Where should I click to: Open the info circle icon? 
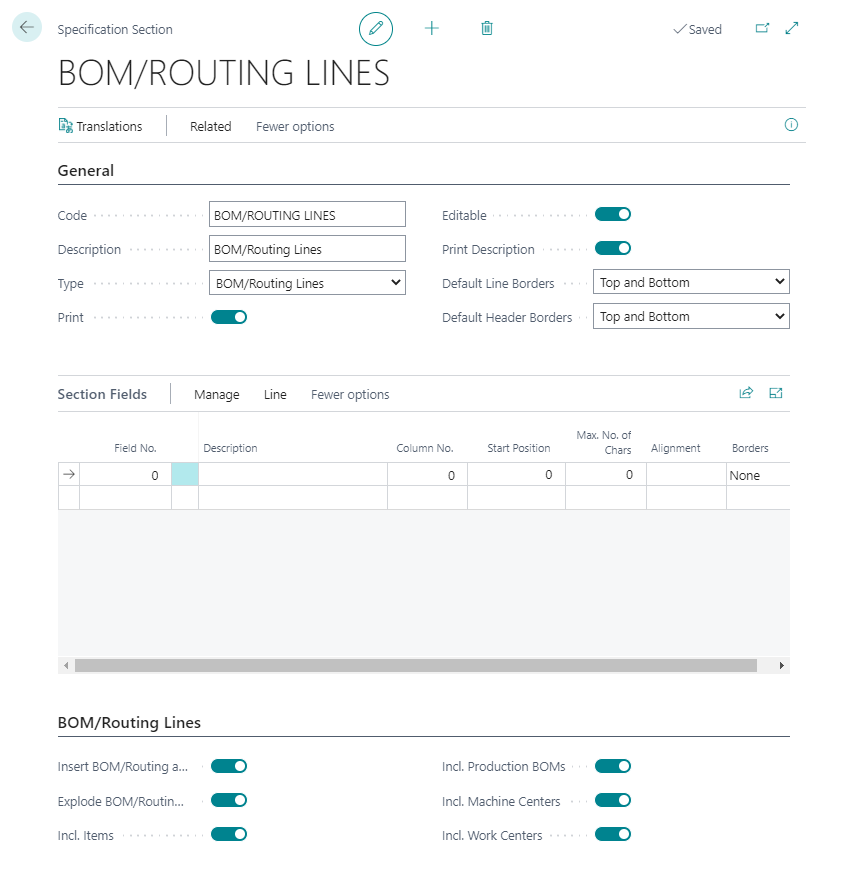(791, 125)
